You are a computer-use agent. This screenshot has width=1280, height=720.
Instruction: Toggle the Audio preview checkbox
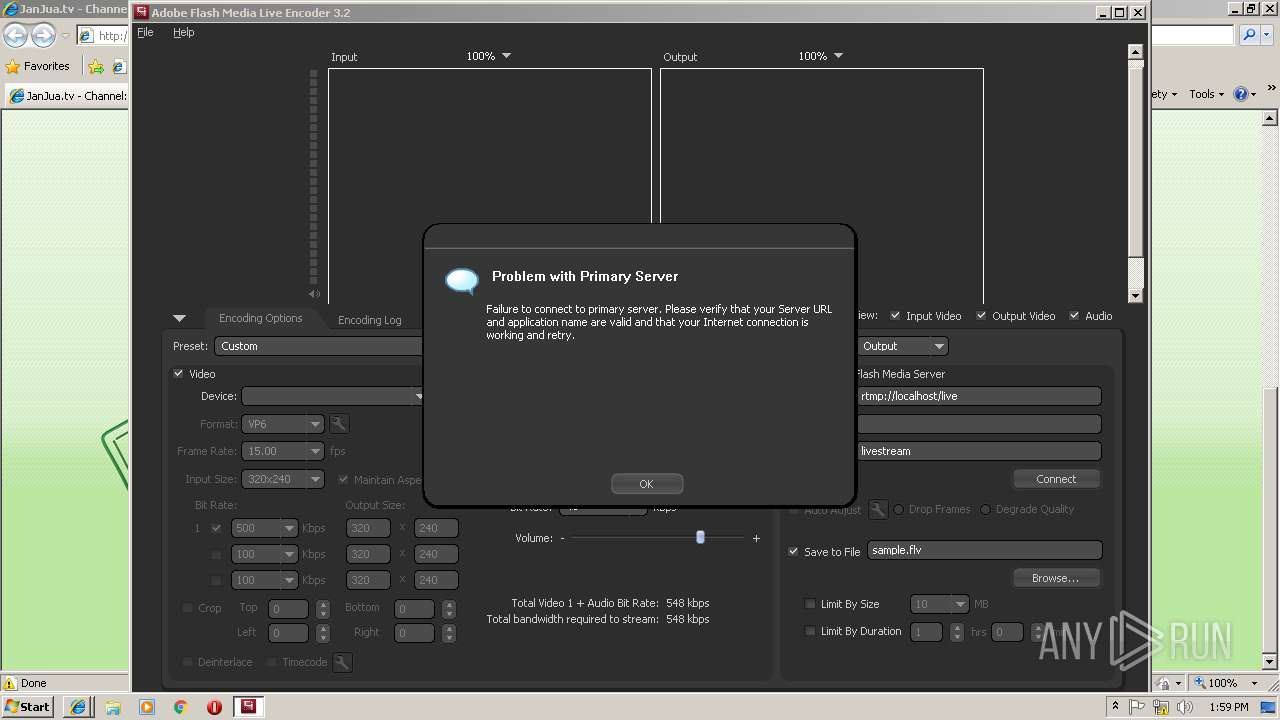click(x=1075, y=315)
